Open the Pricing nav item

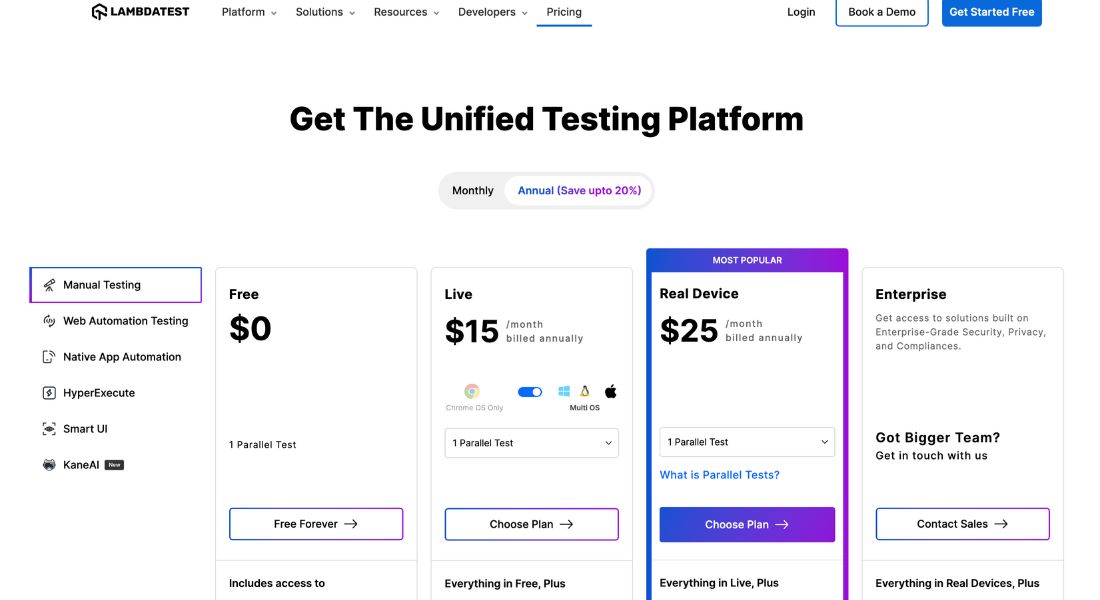(564, 12)
